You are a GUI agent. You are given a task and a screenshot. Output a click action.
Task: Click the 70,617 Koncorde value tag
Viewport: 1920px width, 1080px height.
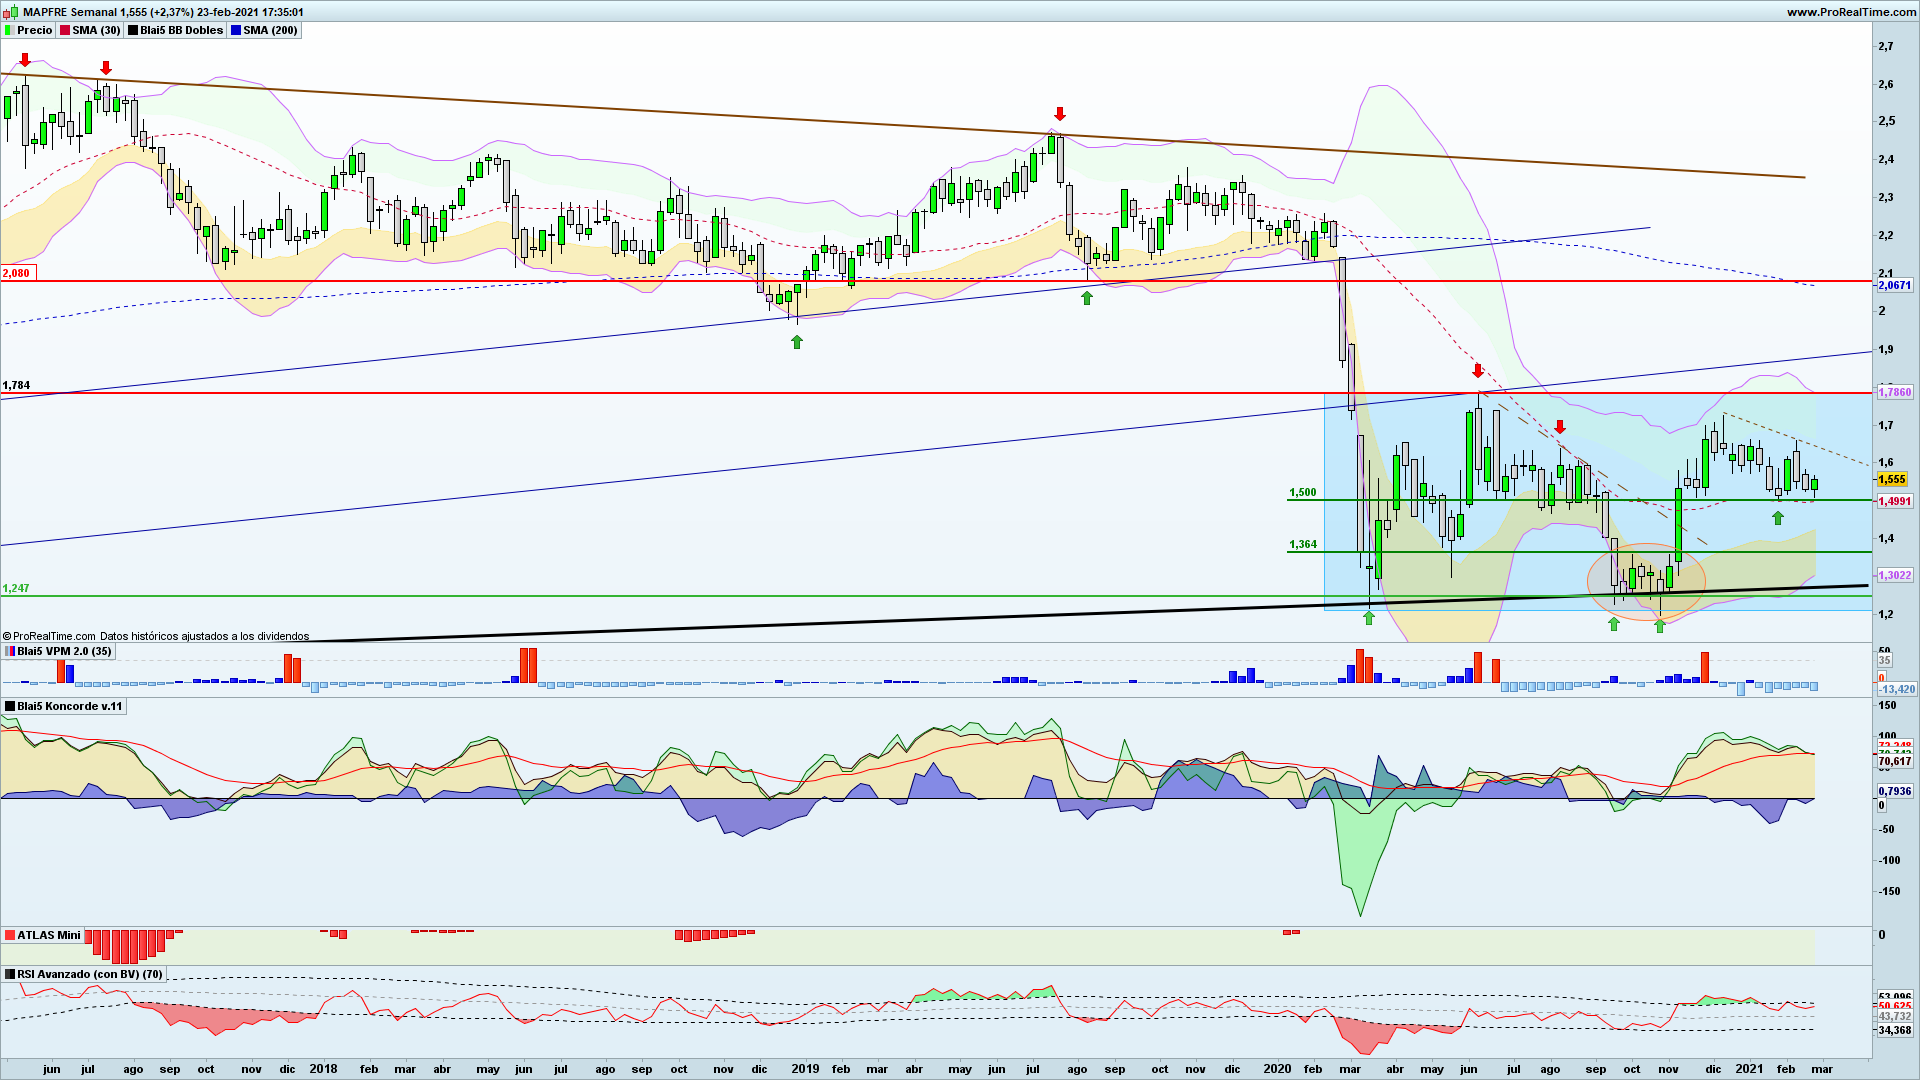[x=1895, y=761]
